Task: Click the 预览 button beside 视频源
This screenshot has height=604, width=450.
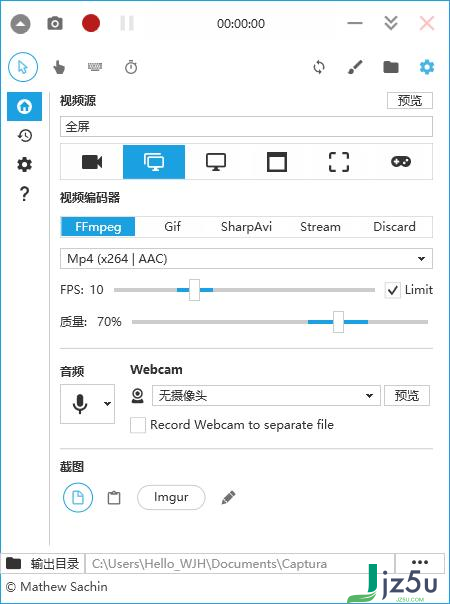Action: pos(410,101)
